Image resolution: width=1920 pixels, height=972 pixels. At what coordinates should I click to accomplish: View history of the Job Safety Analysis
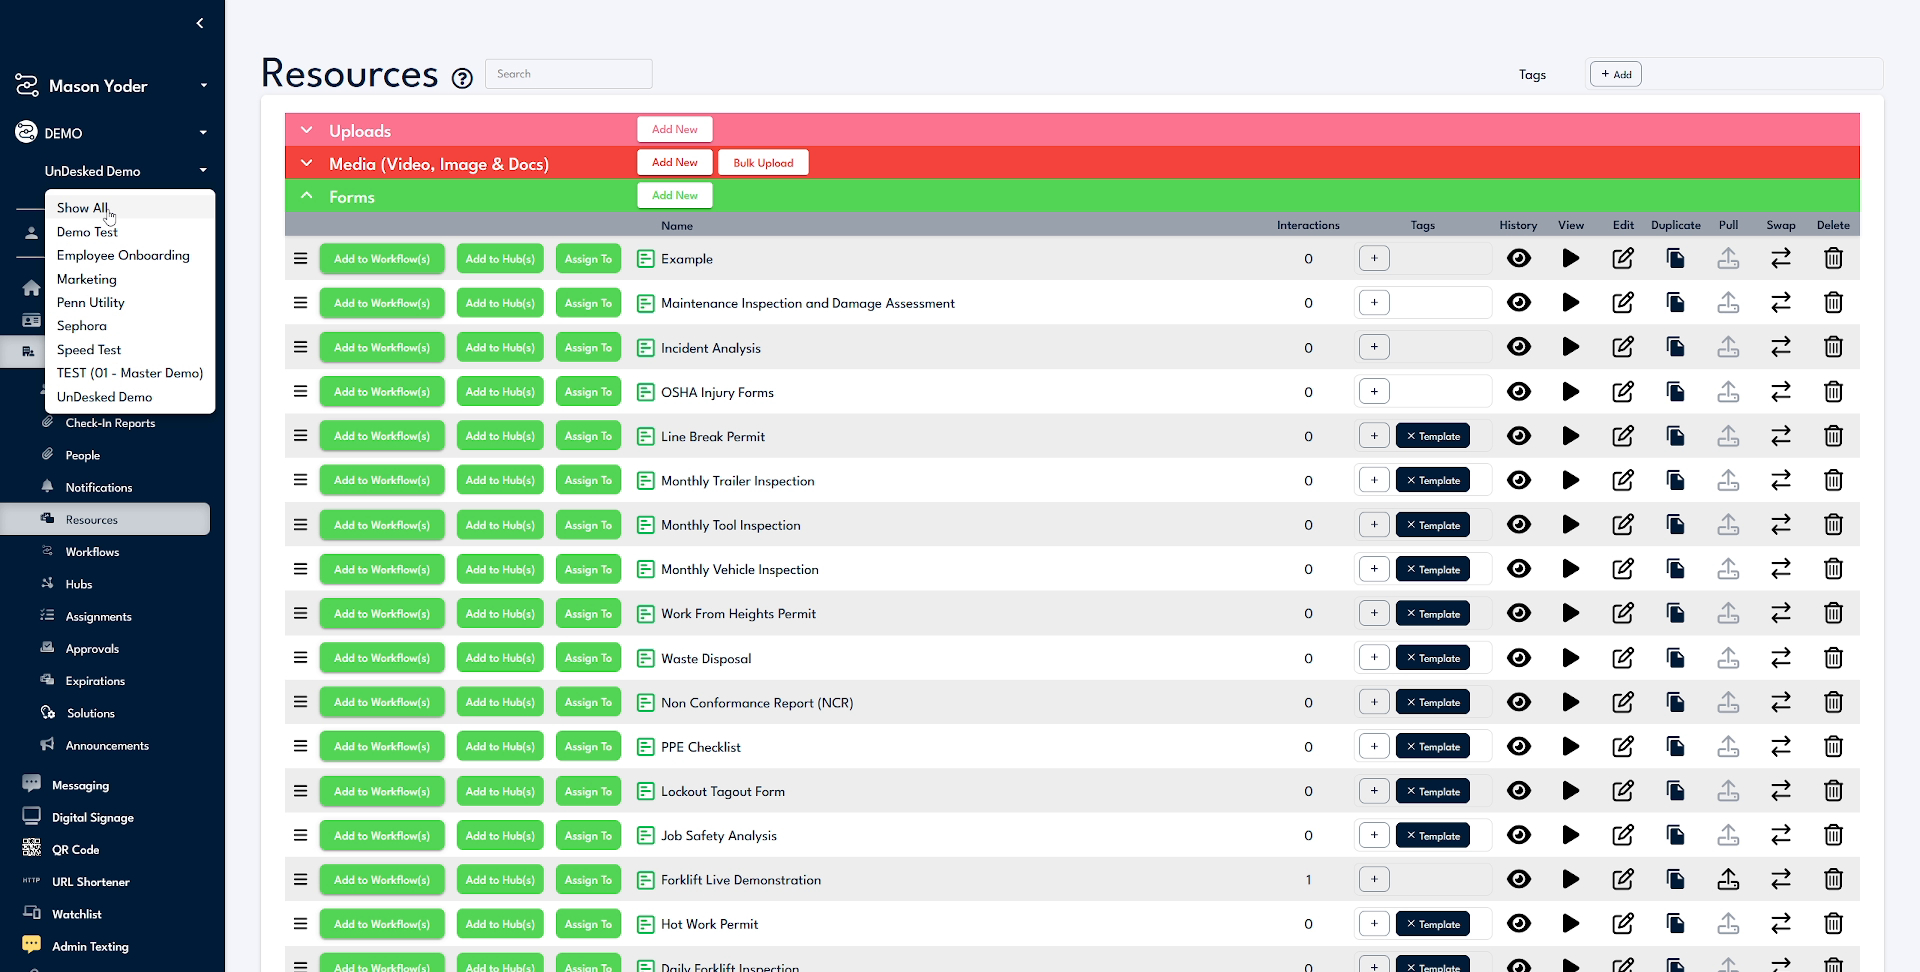(x=1519, y=835)
